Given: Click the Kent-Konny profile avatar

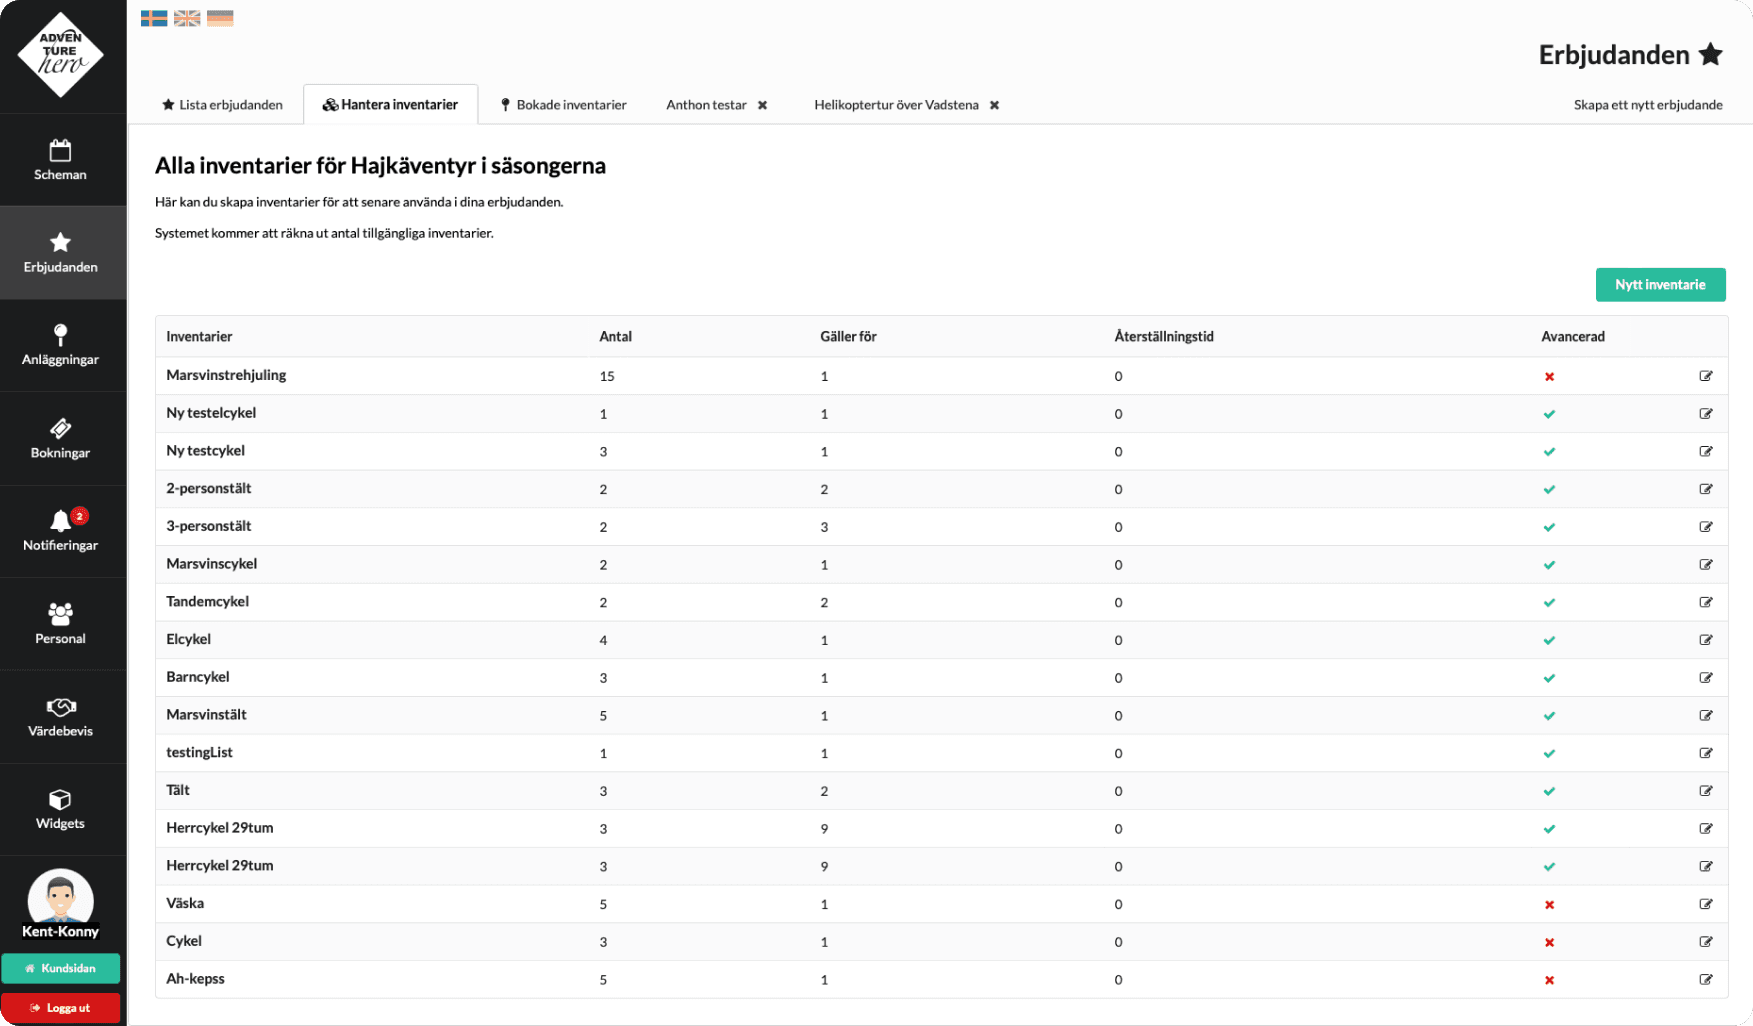Looking at the screenshot, I should 60,896.
